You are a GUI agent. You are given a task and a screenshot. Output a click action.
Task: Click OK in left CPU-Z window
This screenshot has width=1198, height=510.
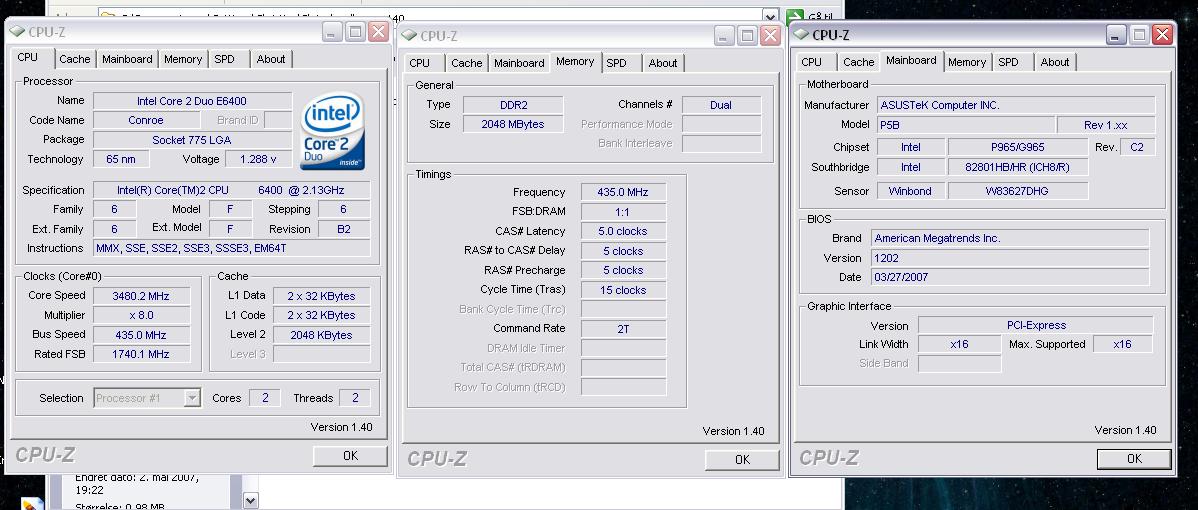coord(350,456)
